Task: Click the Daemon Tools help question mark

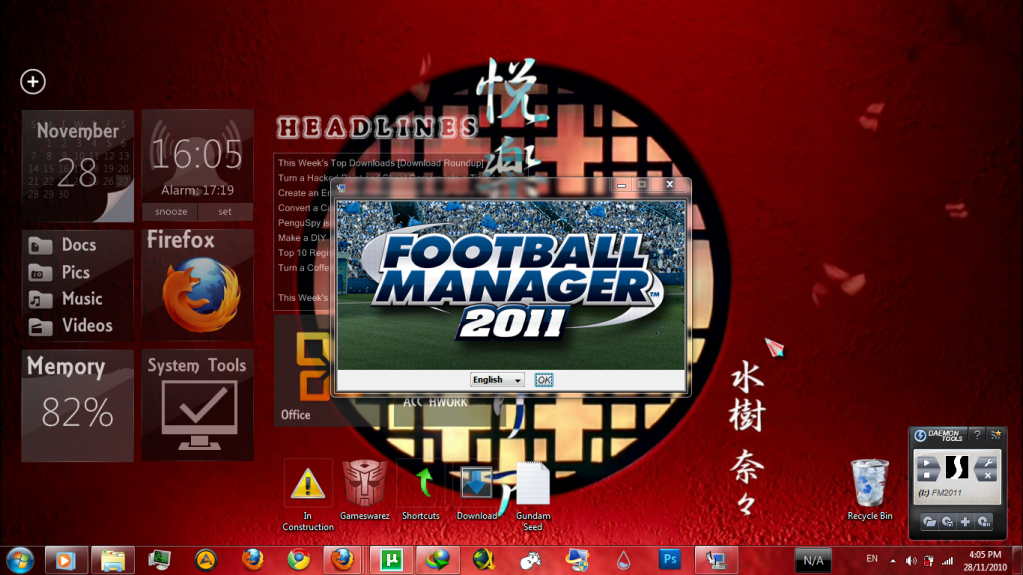Action: (x=977, y=434)
